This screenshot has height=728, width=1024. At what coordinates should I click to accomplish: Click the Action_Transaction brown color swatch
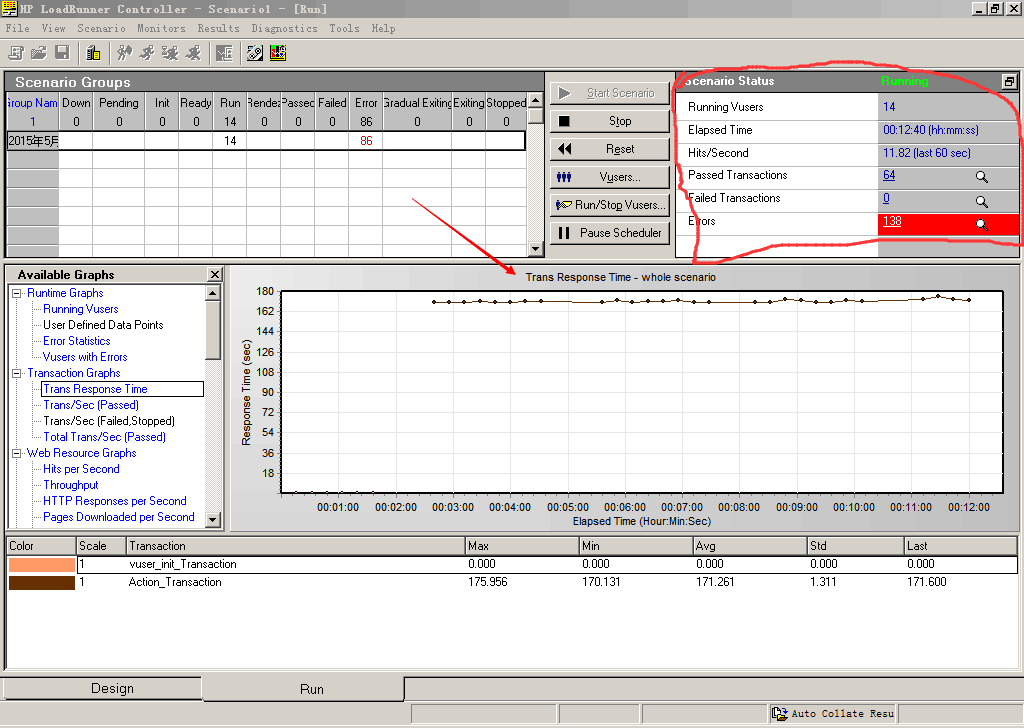[x=41, y=582]
